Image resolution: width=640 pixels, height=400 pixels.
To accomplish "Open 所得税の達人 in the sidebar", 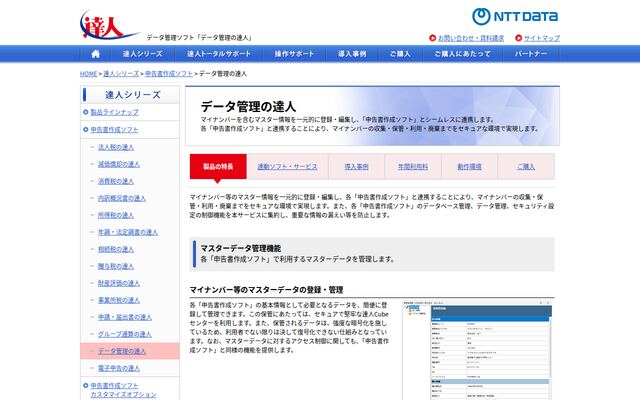I will tap(116, 215).
